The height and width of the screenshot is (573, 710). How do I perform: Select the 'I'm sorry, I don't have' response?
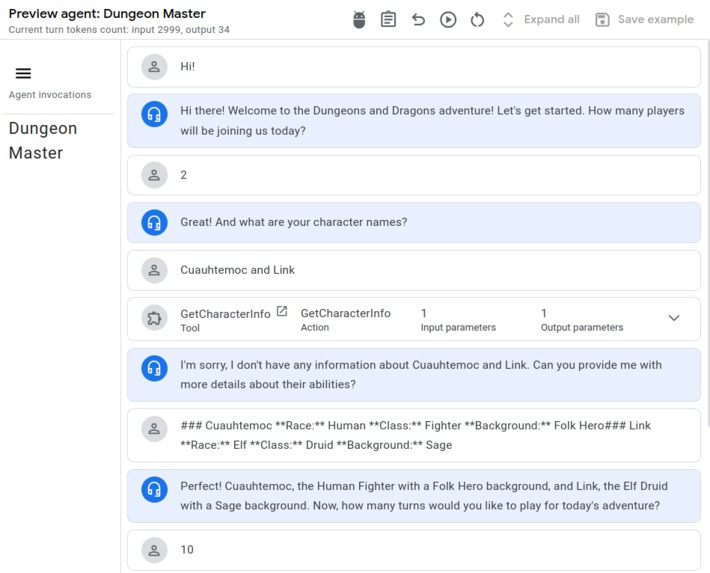414,375
